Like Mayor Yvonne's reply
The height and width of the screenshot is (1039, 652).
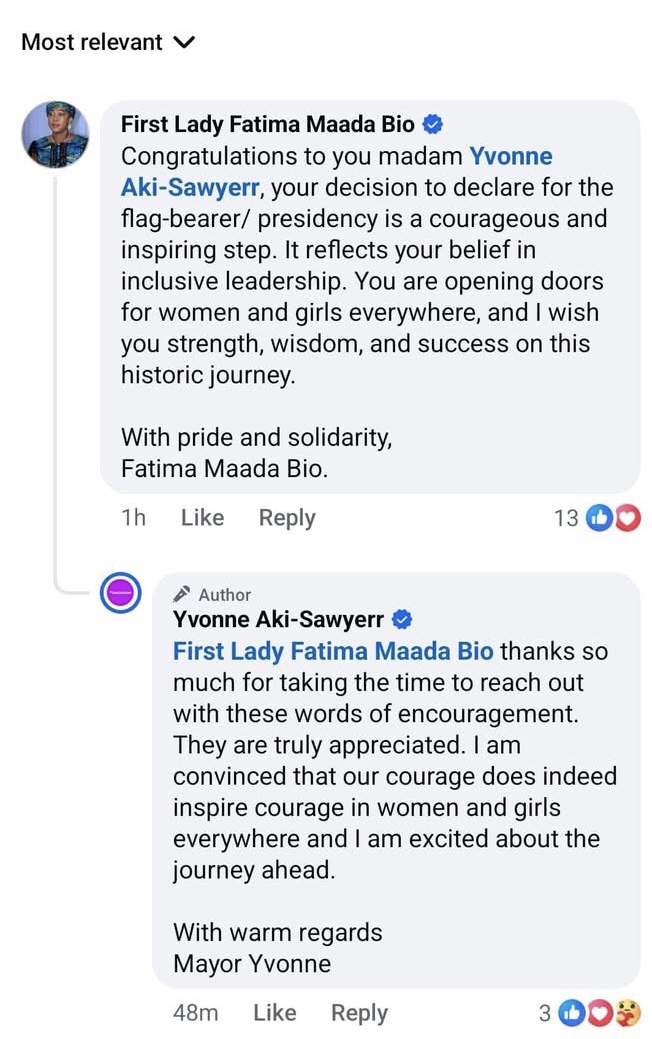click(x=274, y=1013)
